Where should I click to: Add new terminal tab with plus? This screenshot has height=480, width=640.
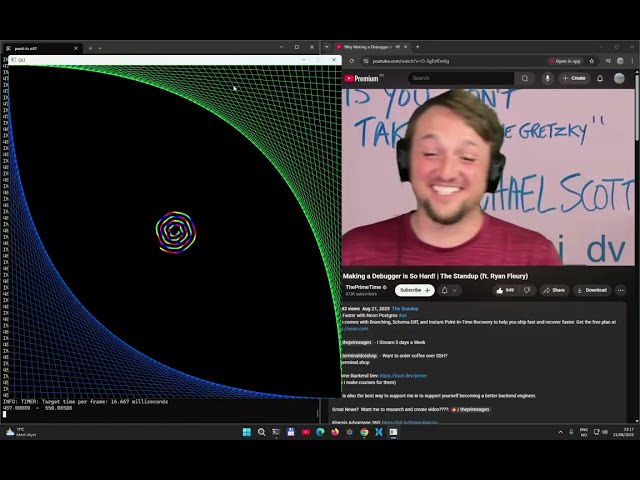pos(90,48)
